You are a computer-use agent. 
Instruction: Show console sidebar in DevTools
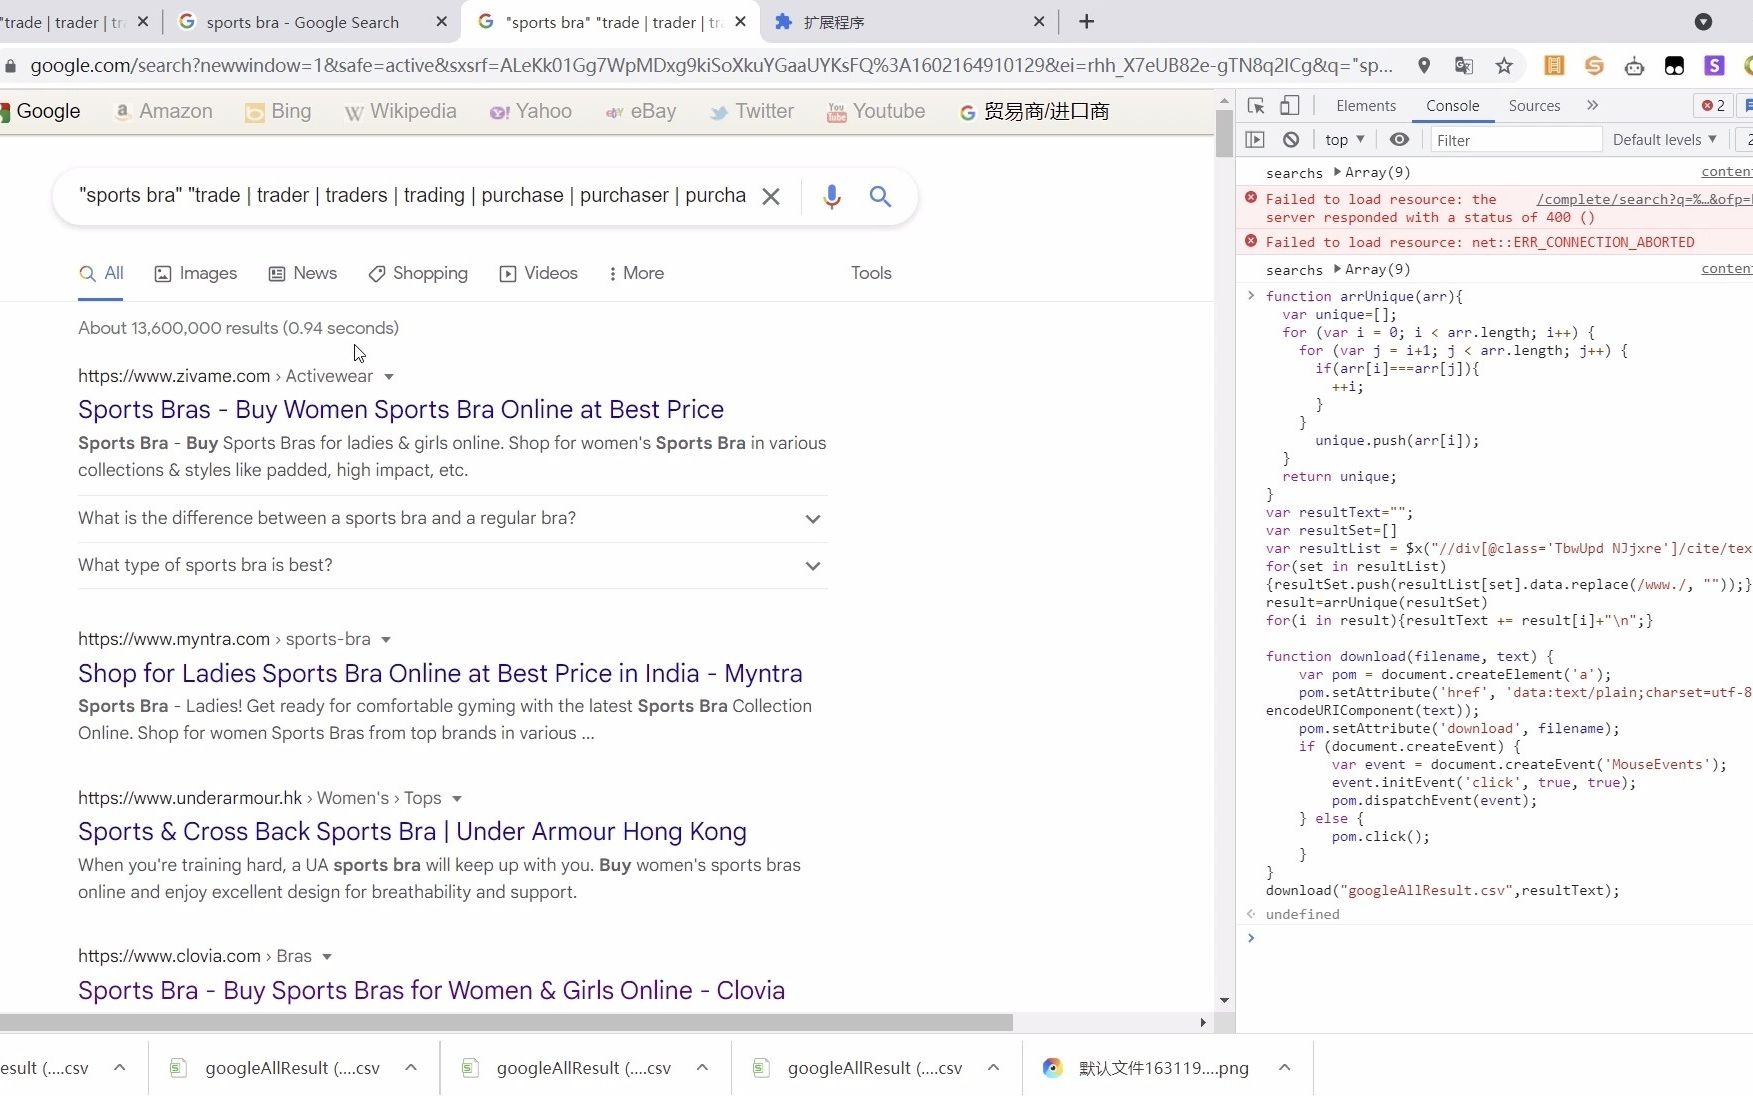1255,140
